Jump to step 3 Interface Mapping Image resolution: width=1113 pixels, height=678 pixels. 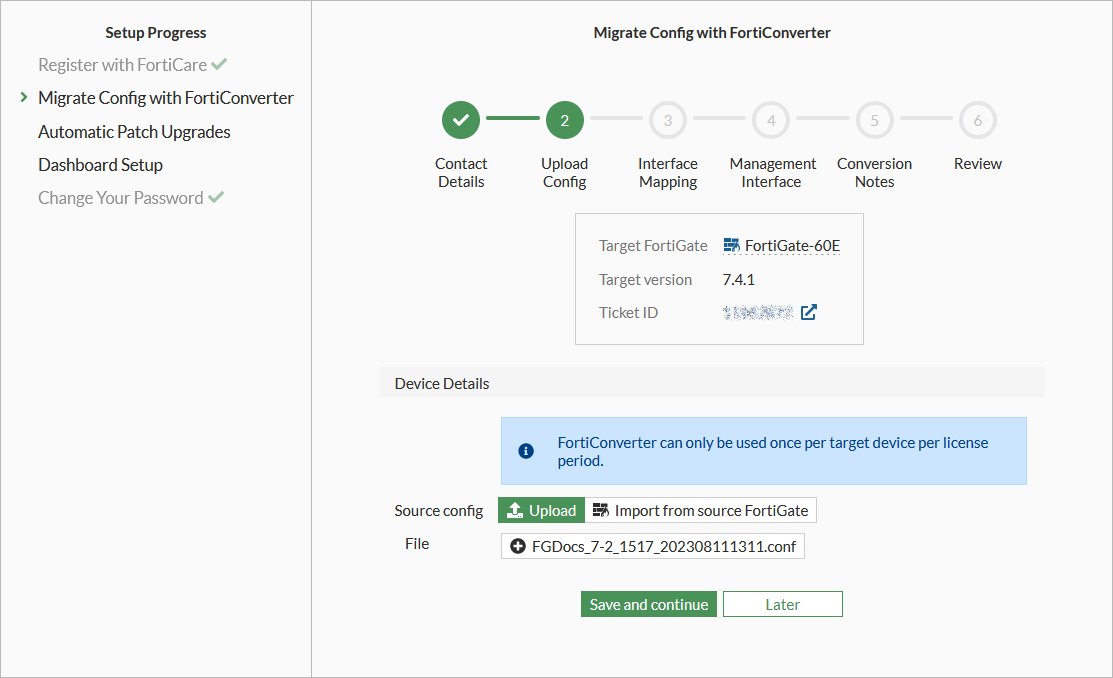coord(668,121)
